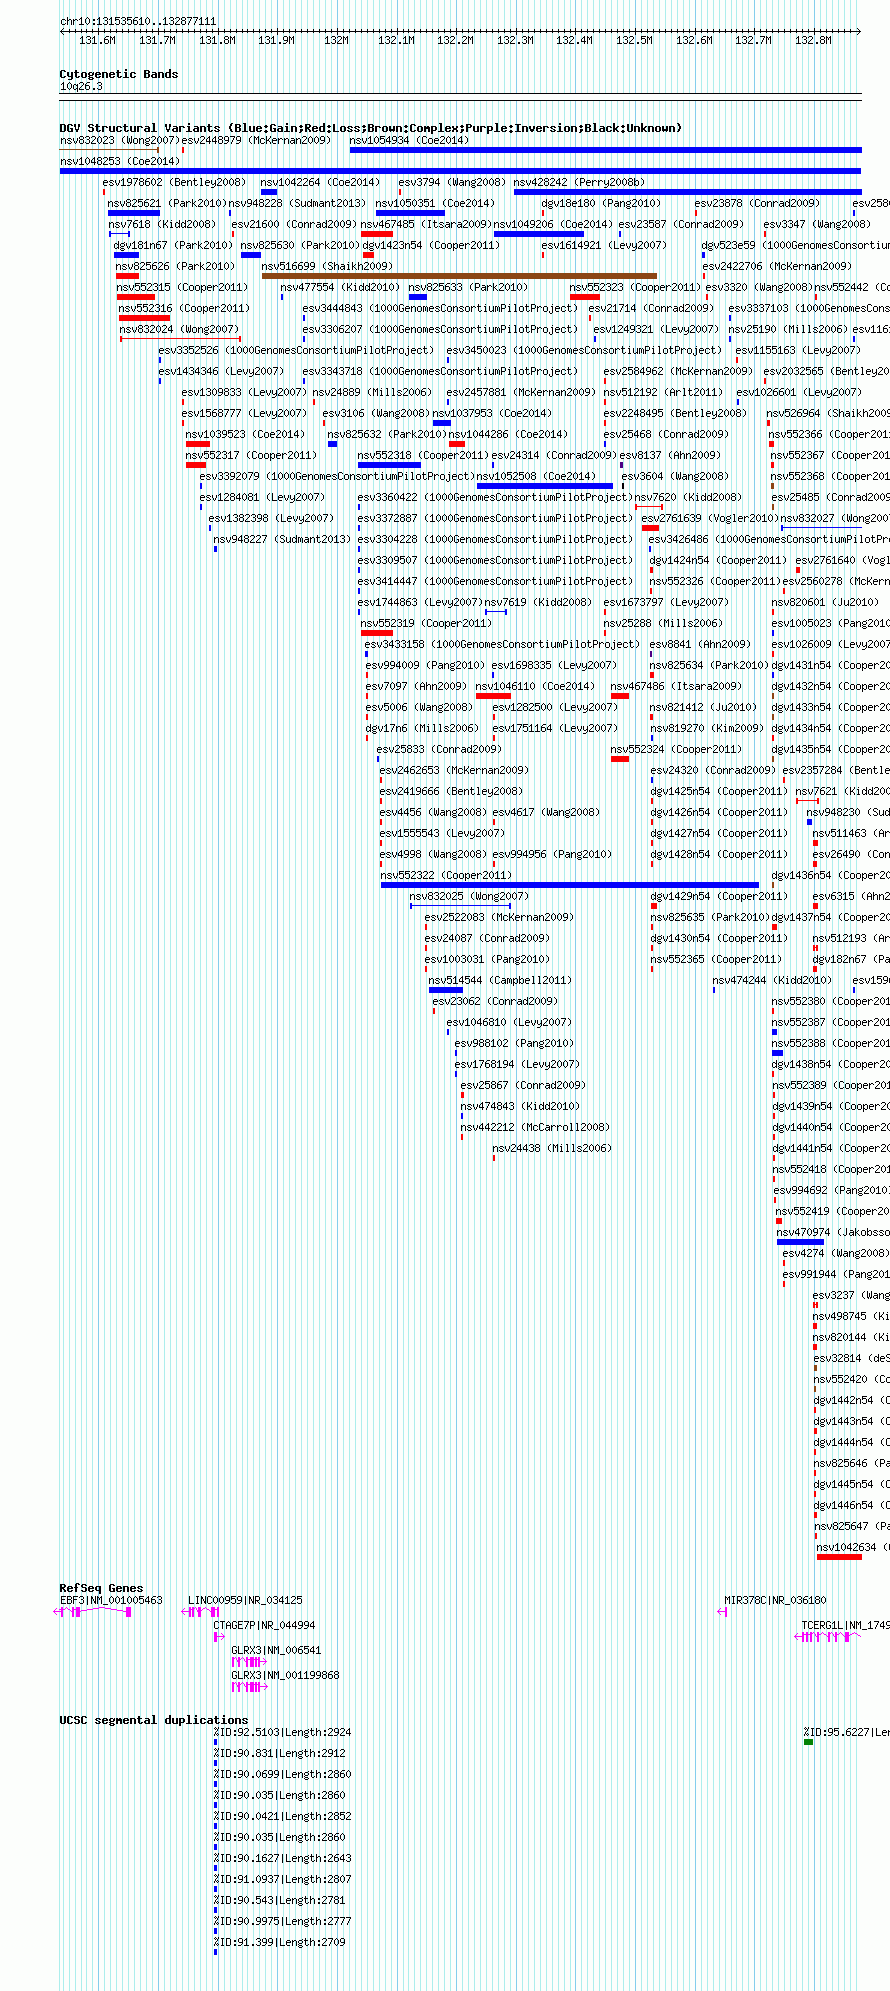Screen dimensions: 890x1991
Task: Open the GLRX3|NM_006541 gene label
Action: tap(276, 1650)
